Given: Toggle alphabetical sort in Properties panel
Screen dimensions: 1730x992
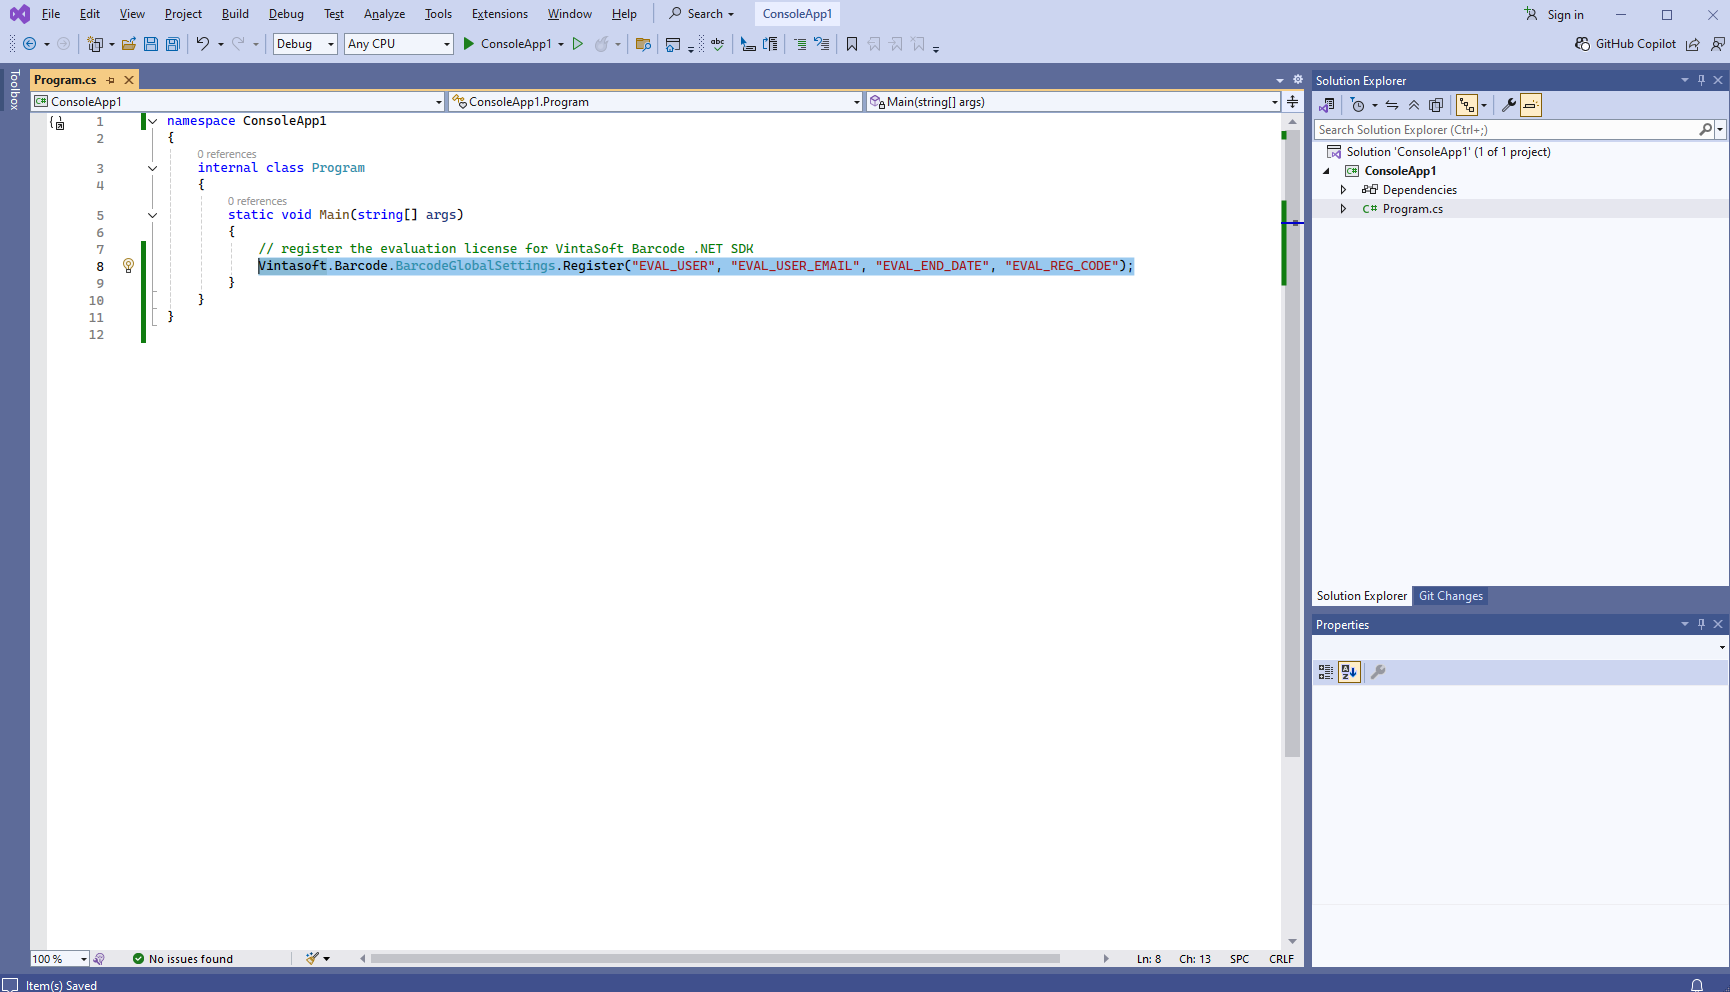Looking at the screenshot, I should 1349,672.
